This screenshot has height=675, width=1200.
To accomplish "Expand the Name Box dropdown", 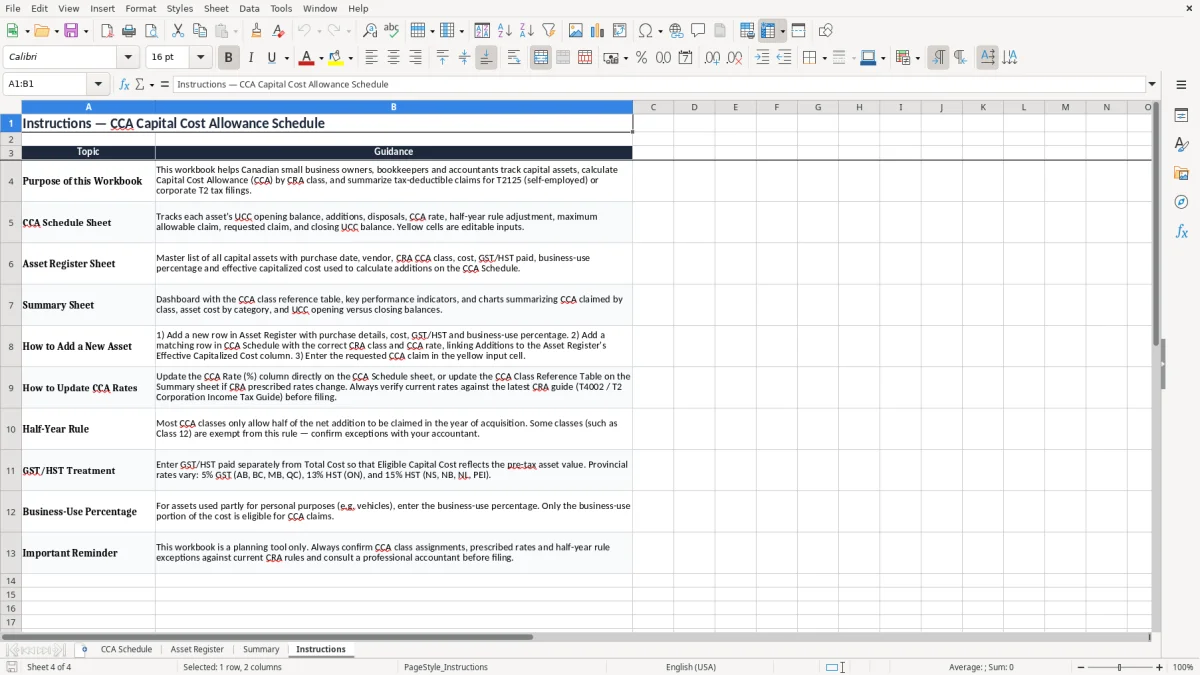I will click(x=98, y=84).
